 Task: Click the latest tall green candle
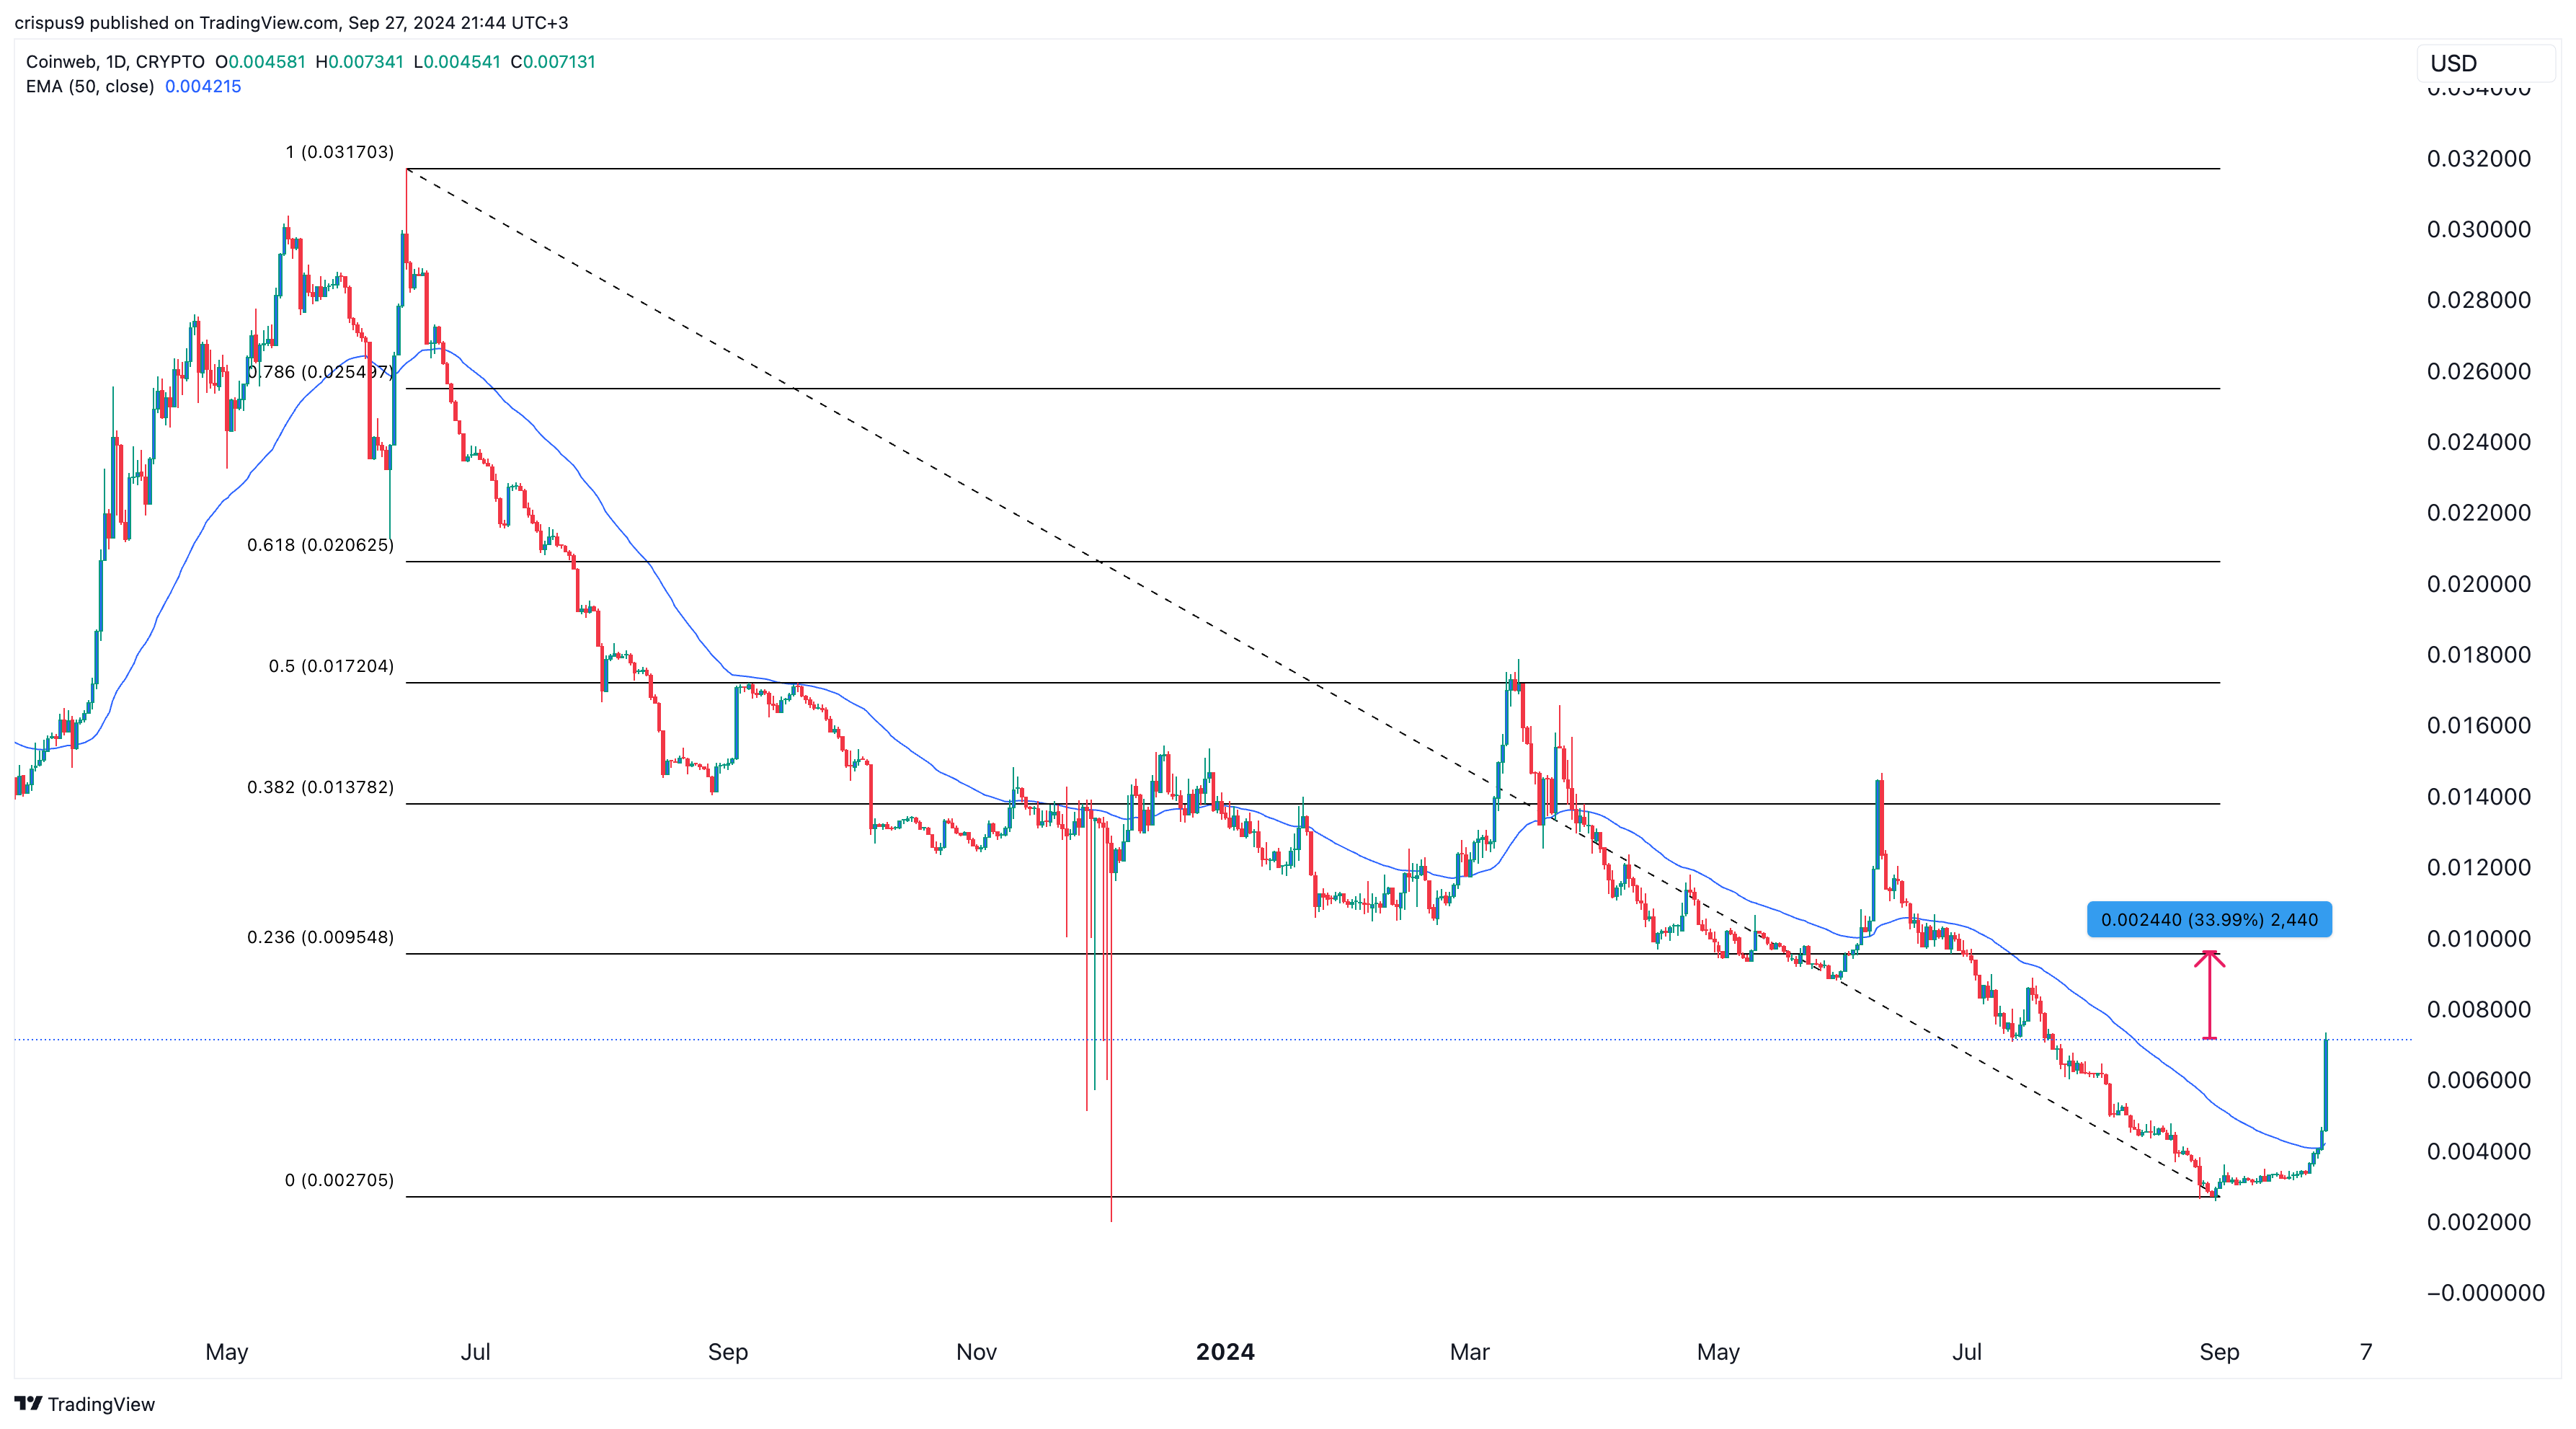click(2326, 1084)
